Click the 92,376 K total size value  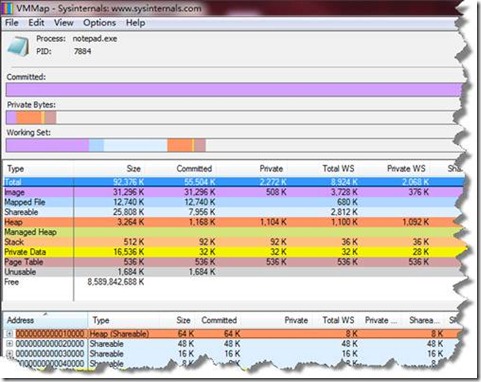[x=129, y=182]
